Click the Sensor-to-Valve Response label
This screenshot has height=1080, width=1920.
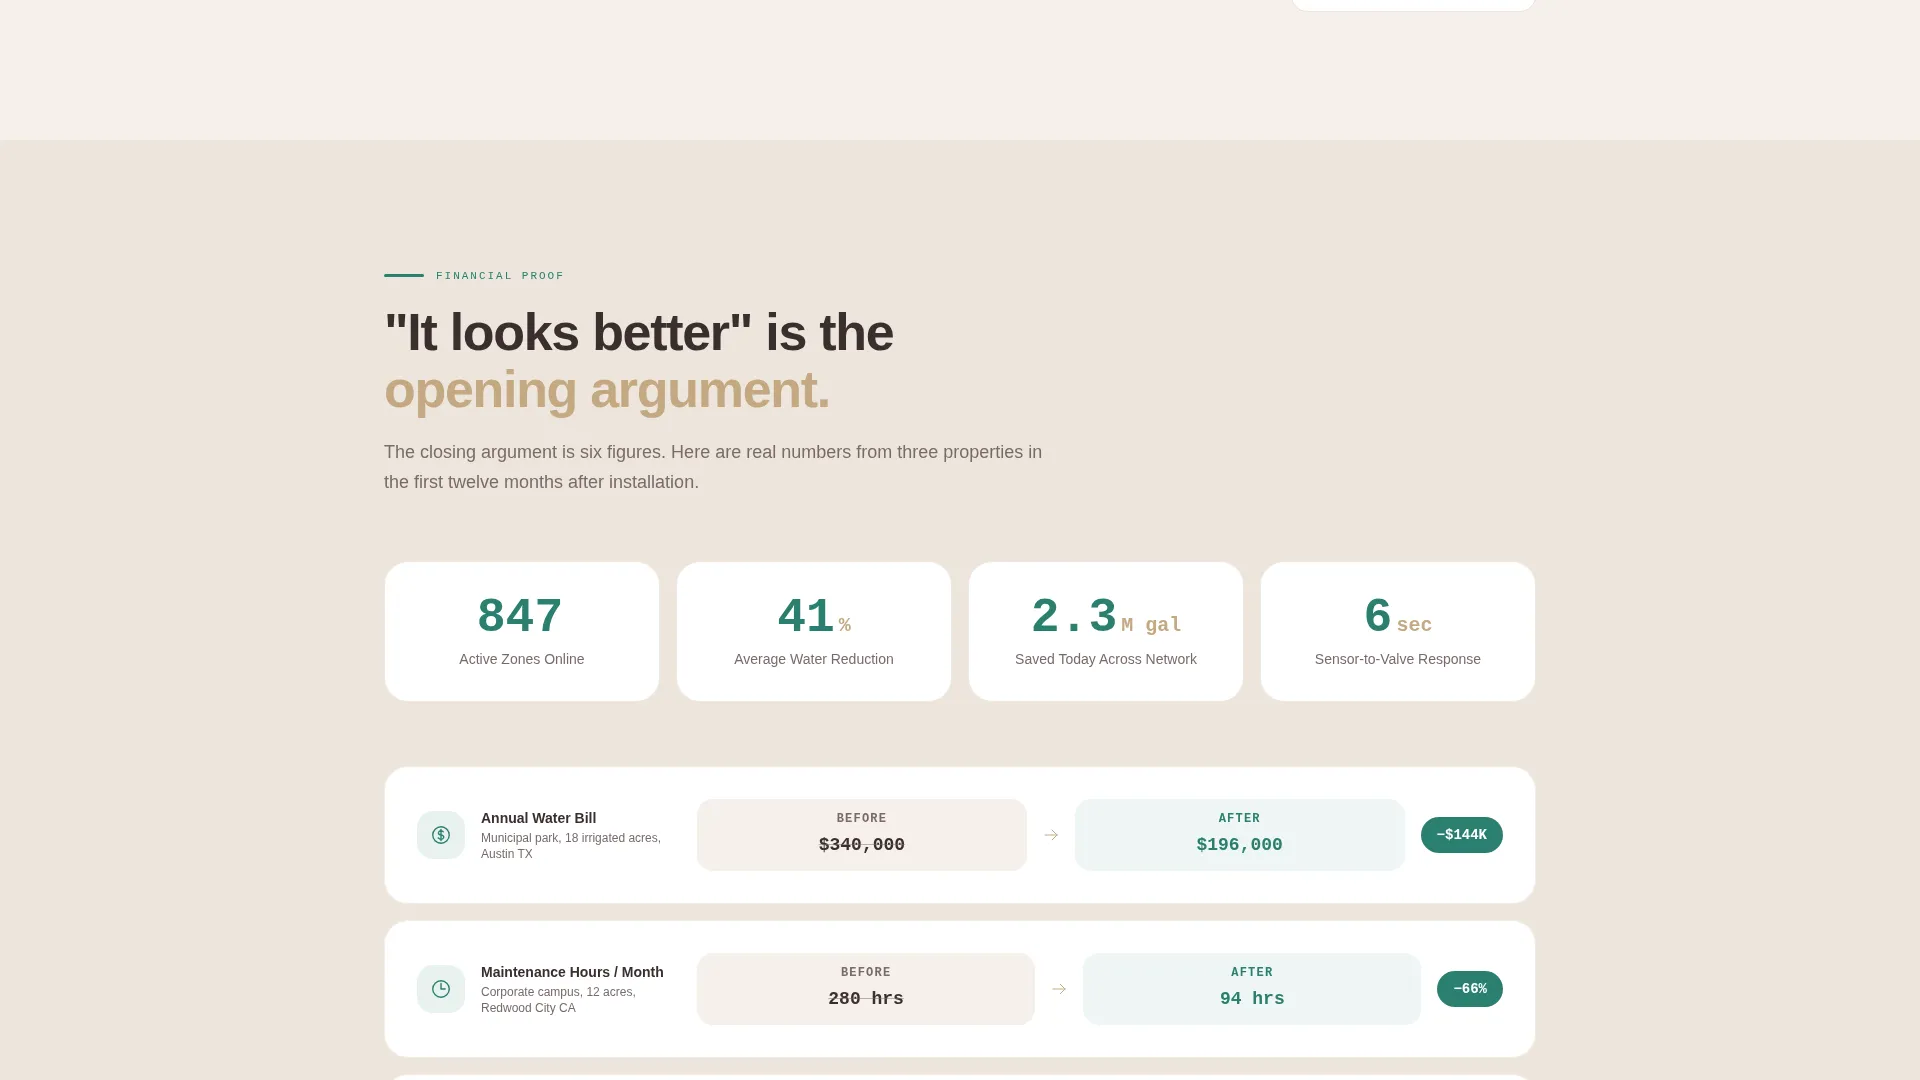(1398, 659)
